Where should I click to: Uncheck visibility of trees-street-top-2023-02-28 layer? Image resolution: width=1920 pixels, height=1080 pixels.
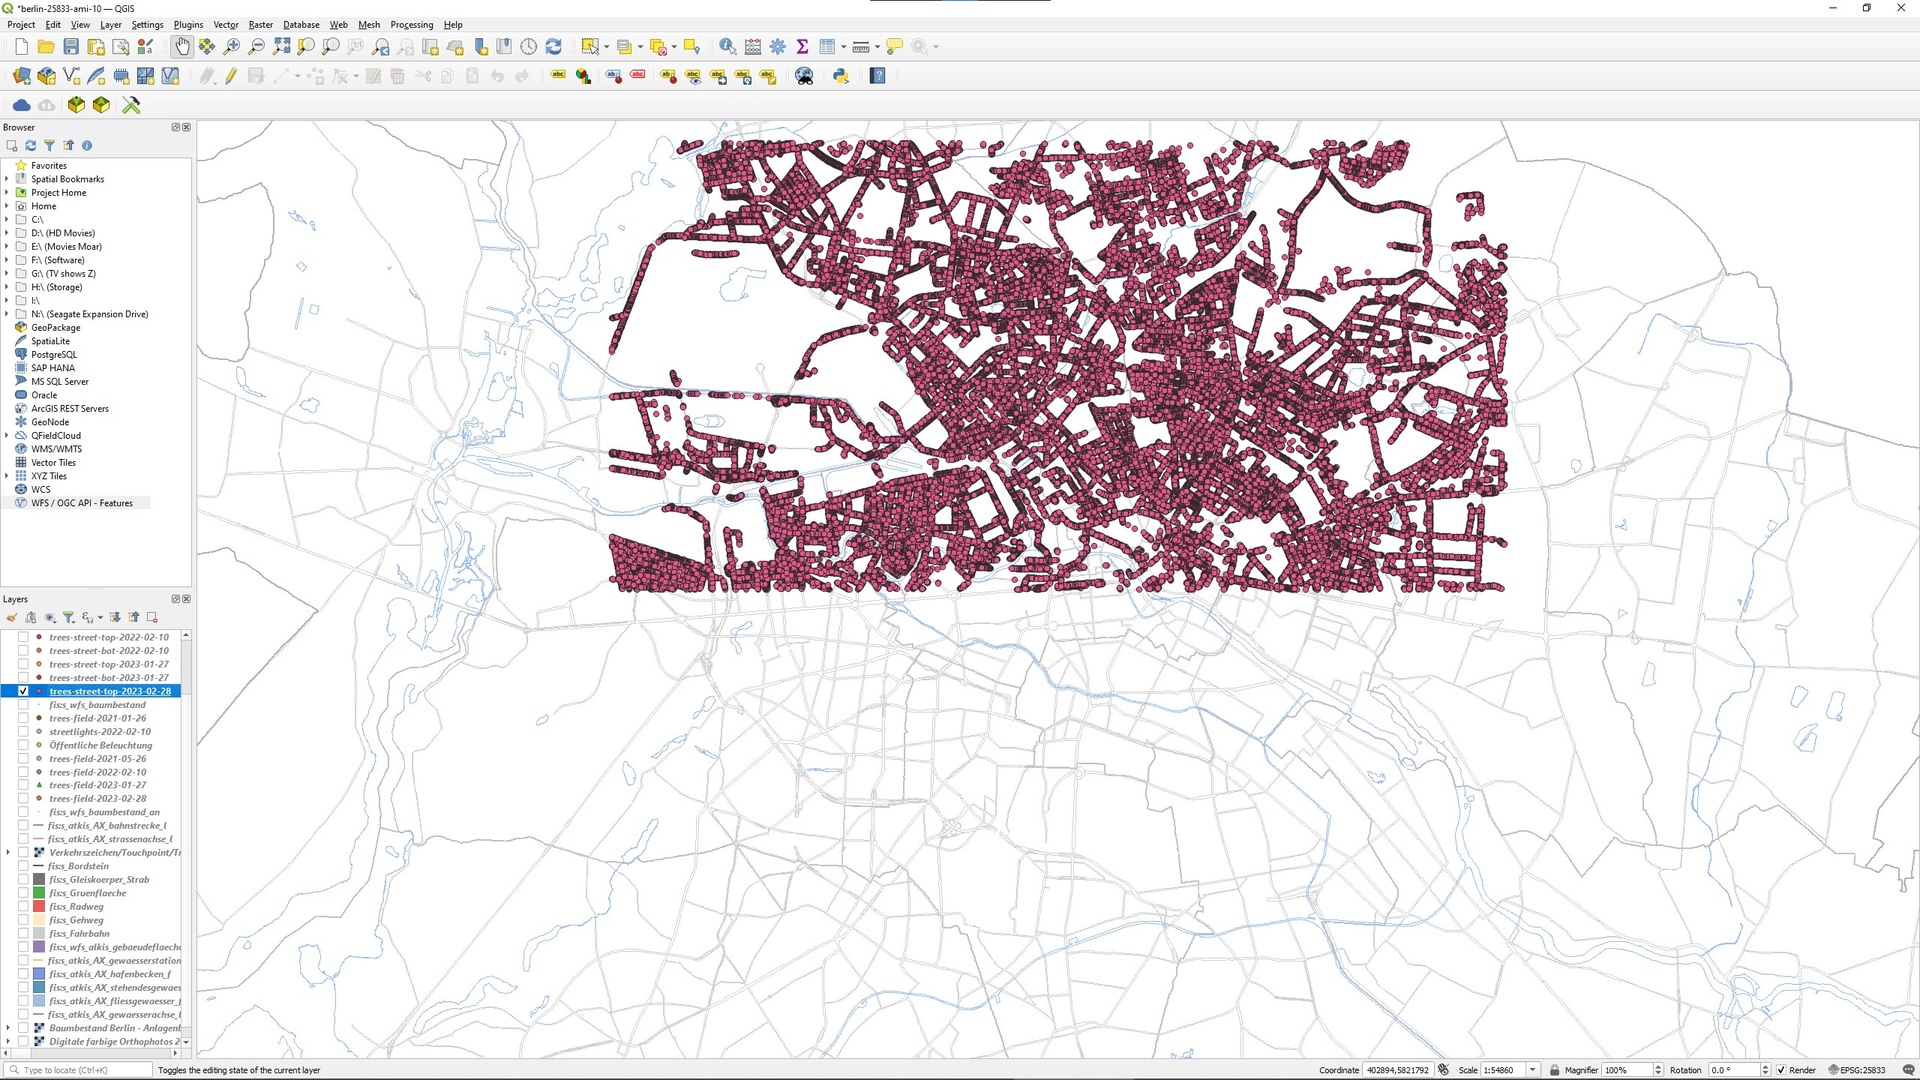(24, 691)
